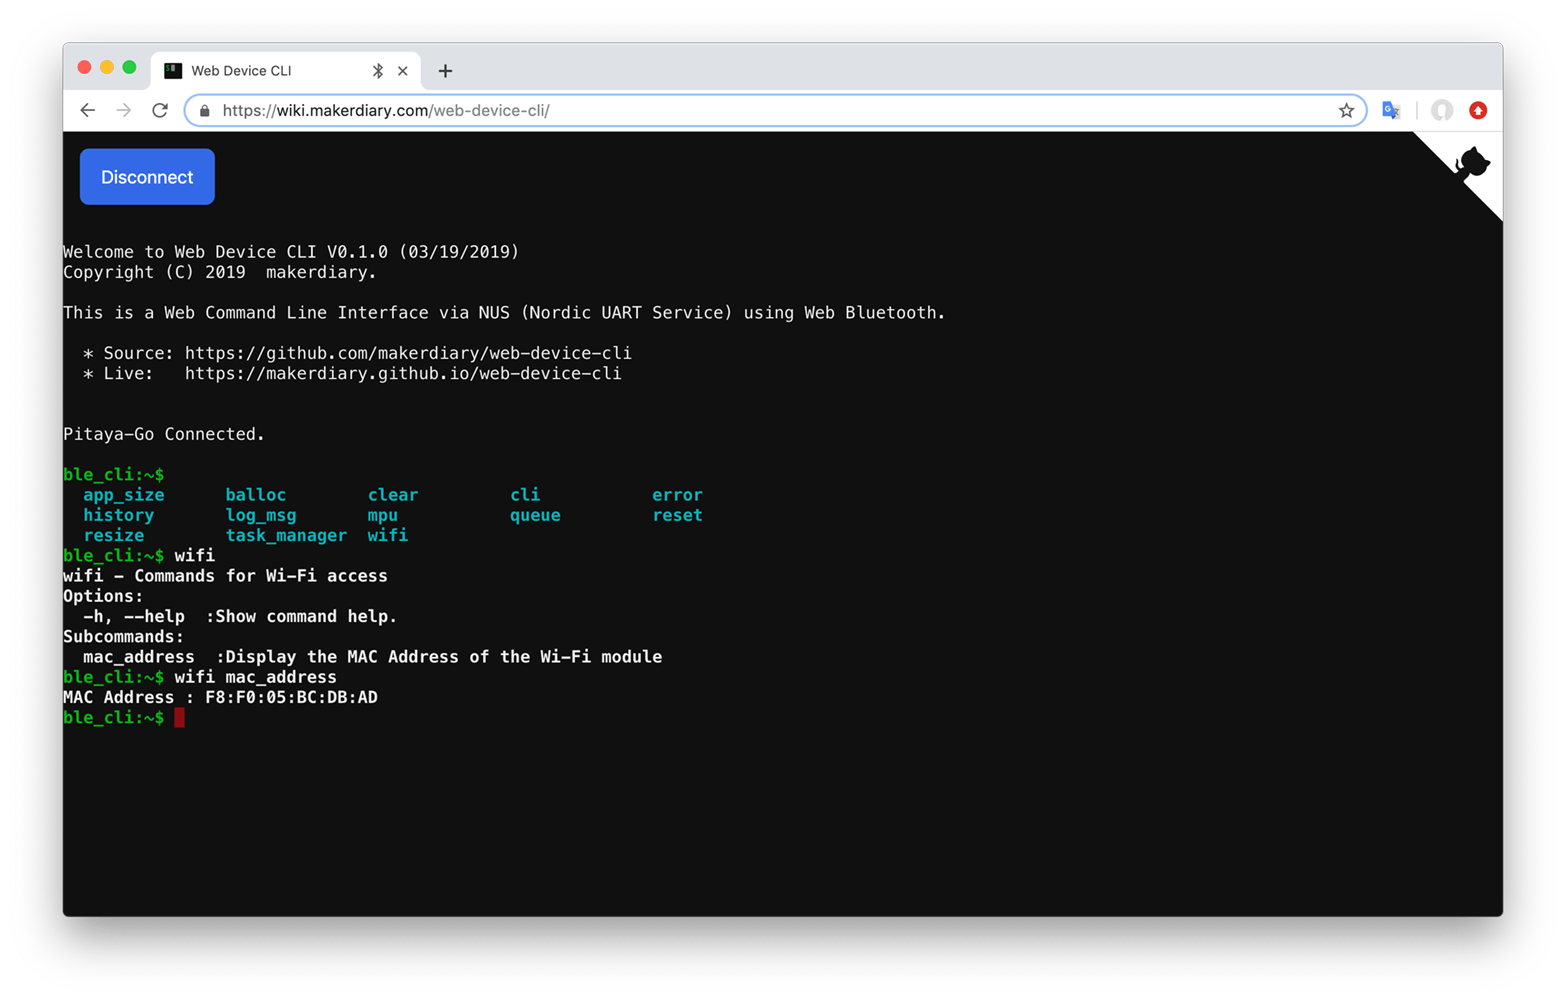Click the terminal cursor at the prompt
This screenshot has width=1566, height=1000.
tap(179, 718)
